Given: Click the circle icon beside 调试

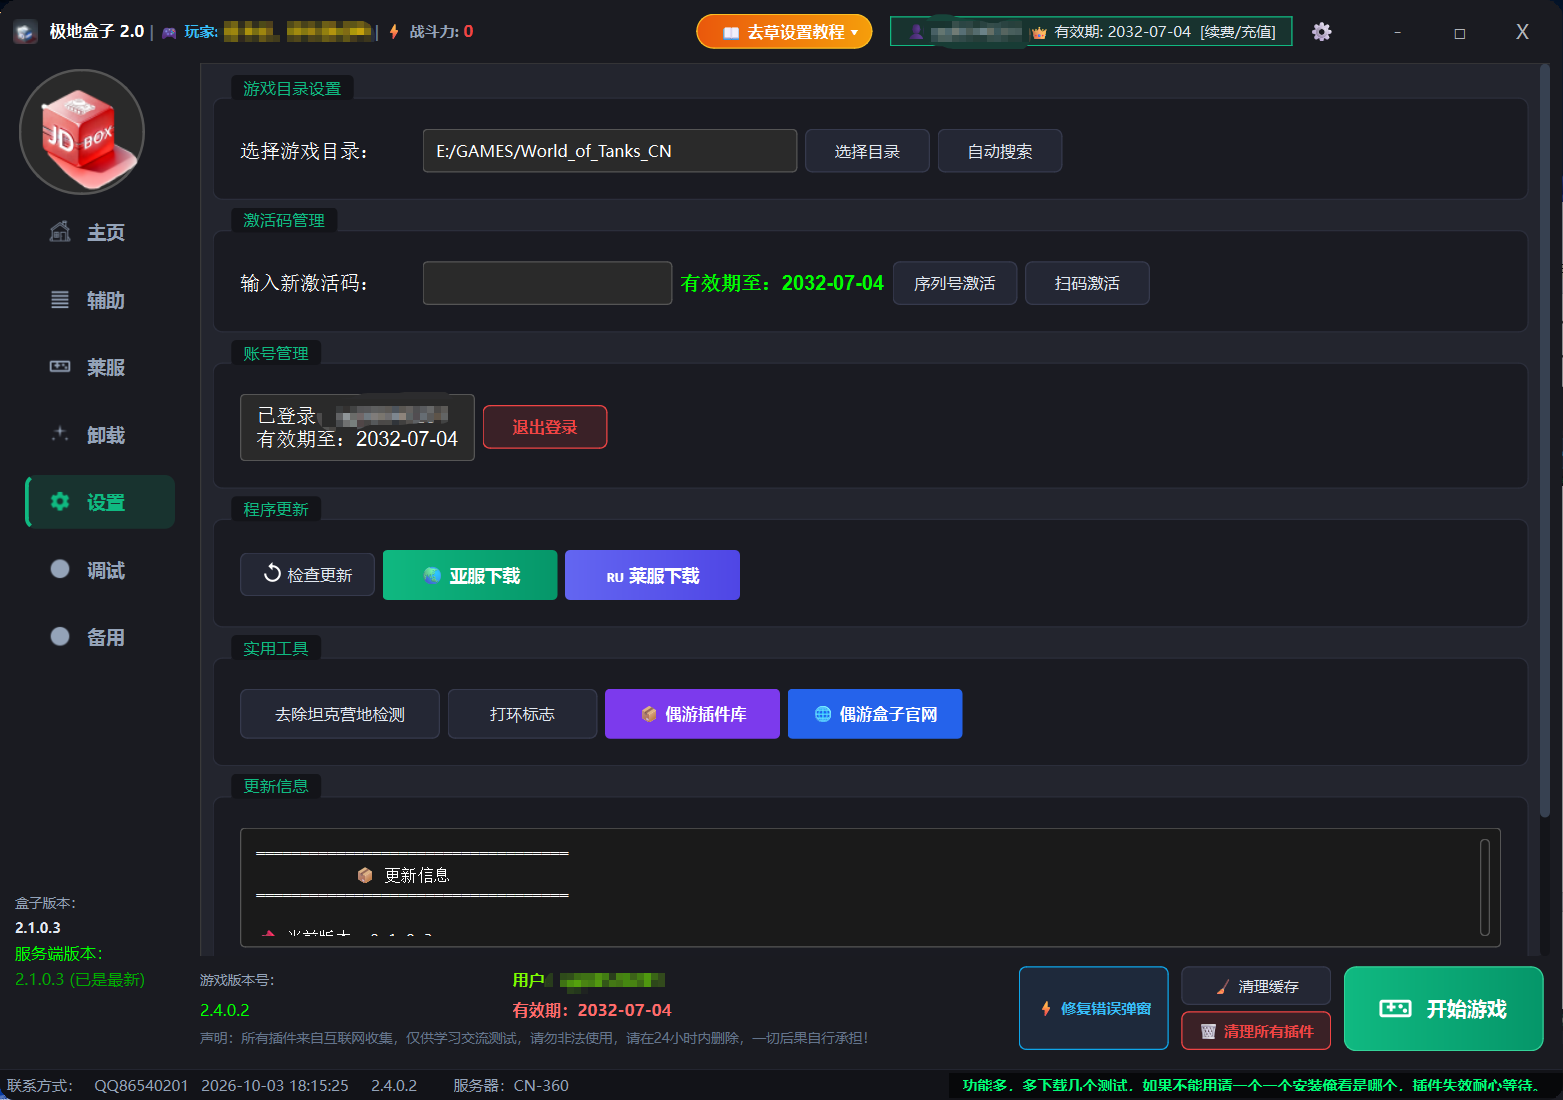Looking at the screenshot, I should [x=60, y=569].
